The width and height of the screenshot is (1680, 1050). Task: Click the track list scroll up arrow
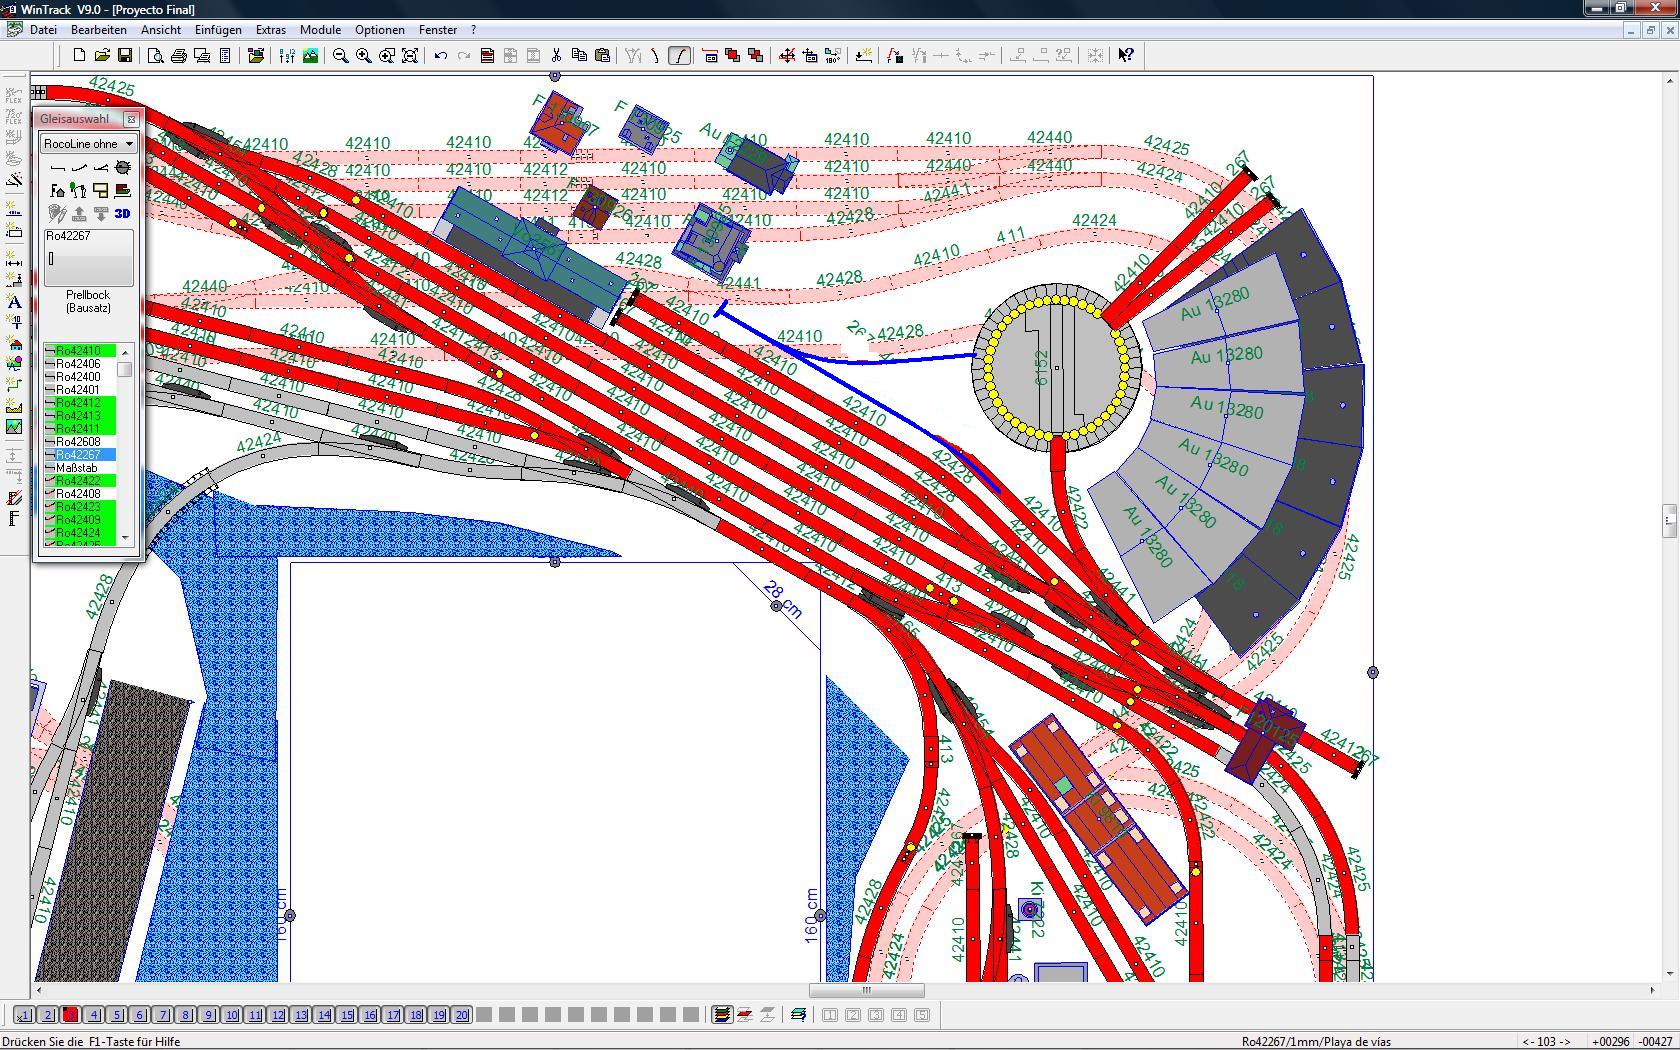tap(125, 352)
